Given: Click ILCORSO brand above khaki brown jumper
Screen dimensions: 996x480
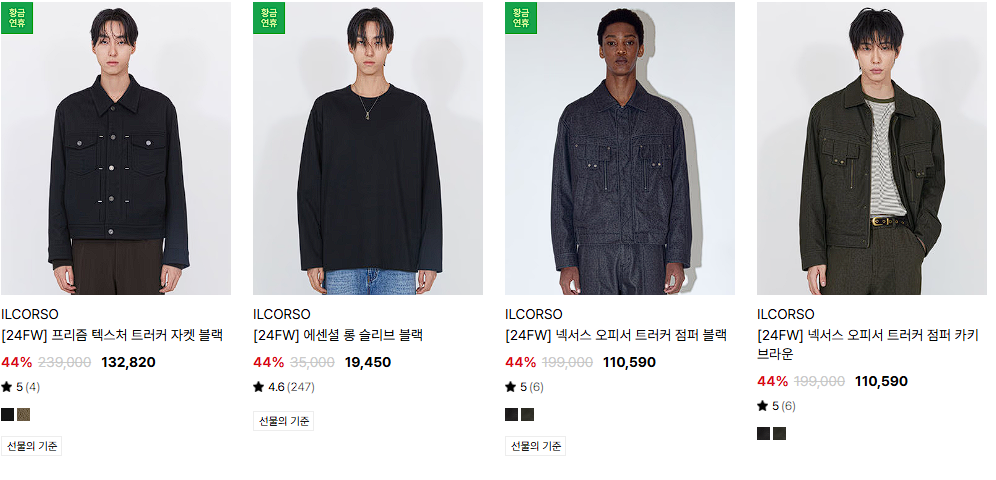Looking at the screenshot, I should coord(785,314).
